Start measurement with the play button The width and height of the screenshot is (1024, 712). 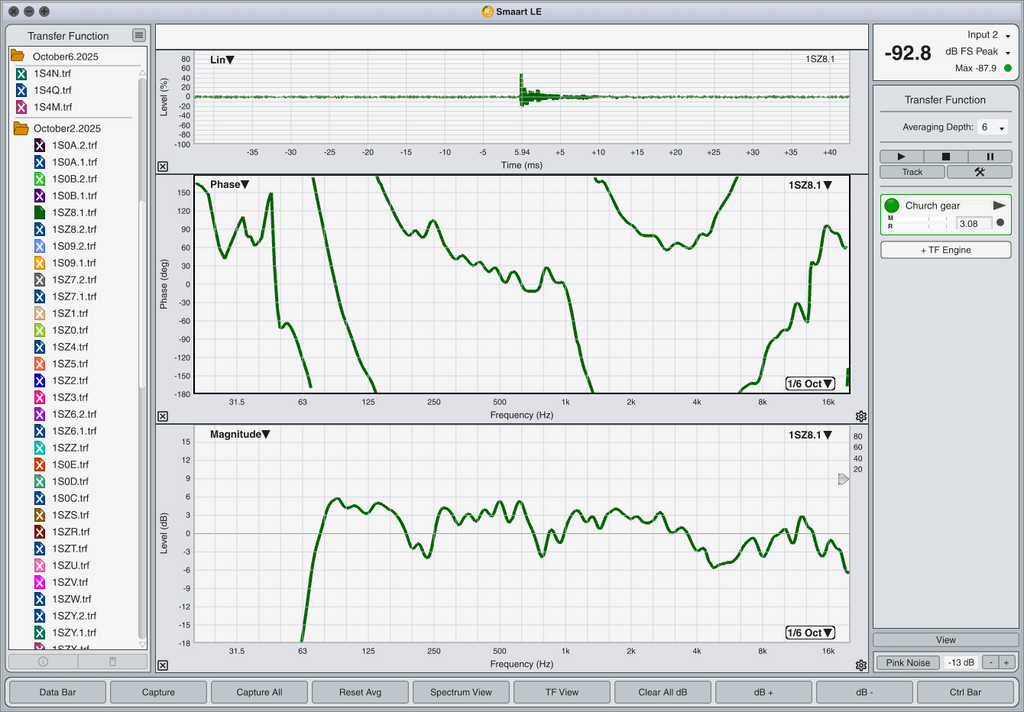(902, 157)
